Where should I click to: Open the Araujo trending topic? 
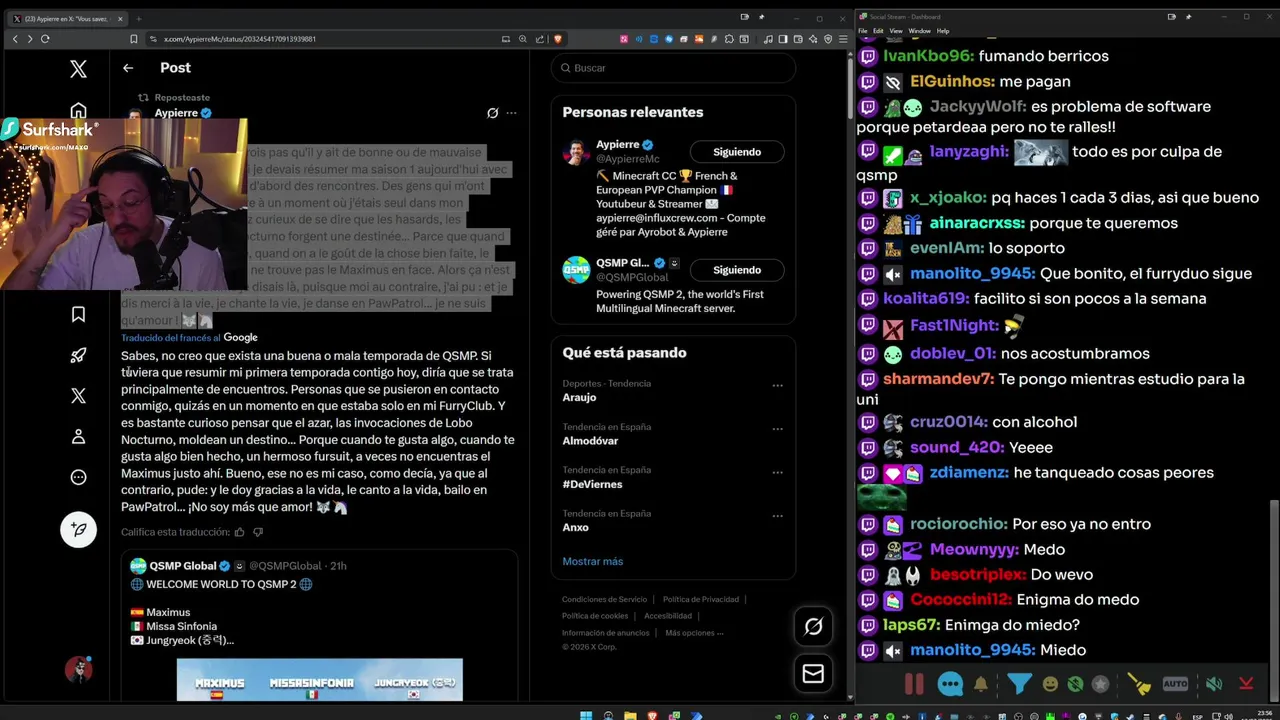579,398
